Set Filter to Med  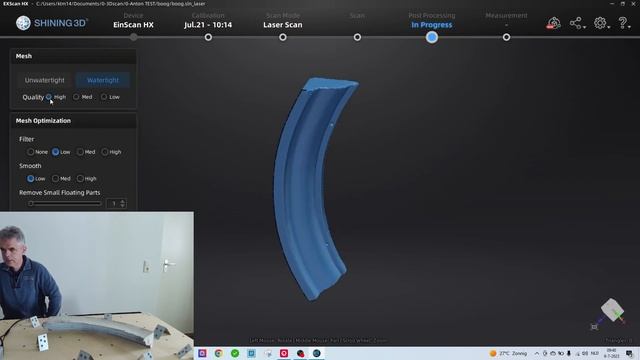click(80, 152)
